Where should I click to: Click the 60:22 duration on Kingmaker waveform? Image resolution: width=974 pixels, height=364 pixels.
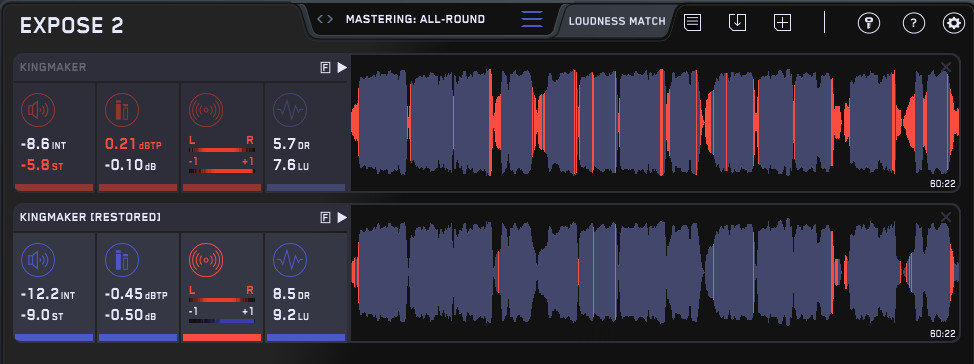[942, 184]
